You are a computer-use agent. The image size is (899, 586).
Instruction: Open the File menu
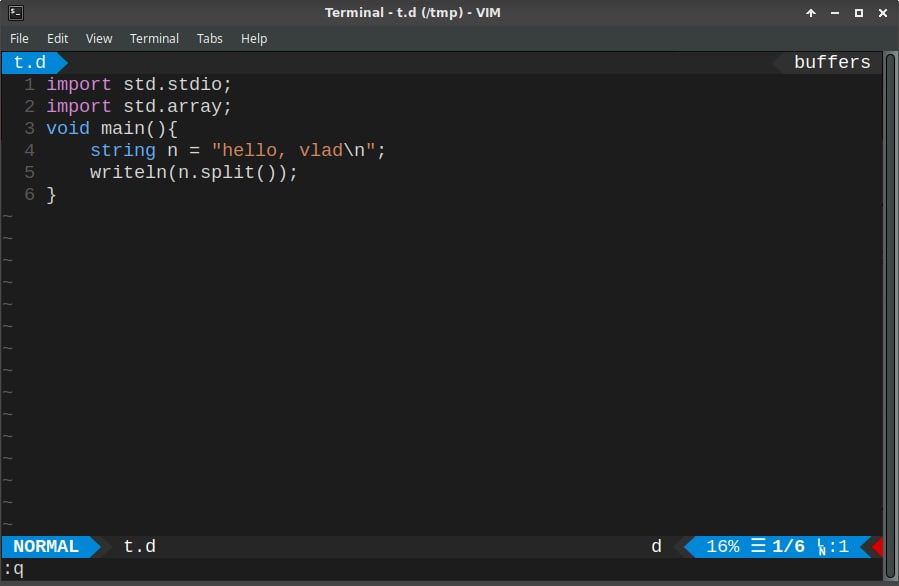point(19,38)
